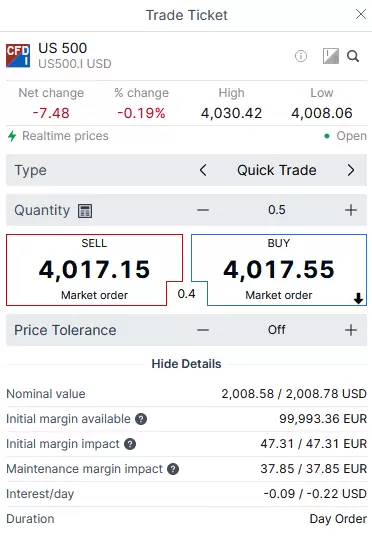Decrease Price Tolerance setting

coord(203,330)
